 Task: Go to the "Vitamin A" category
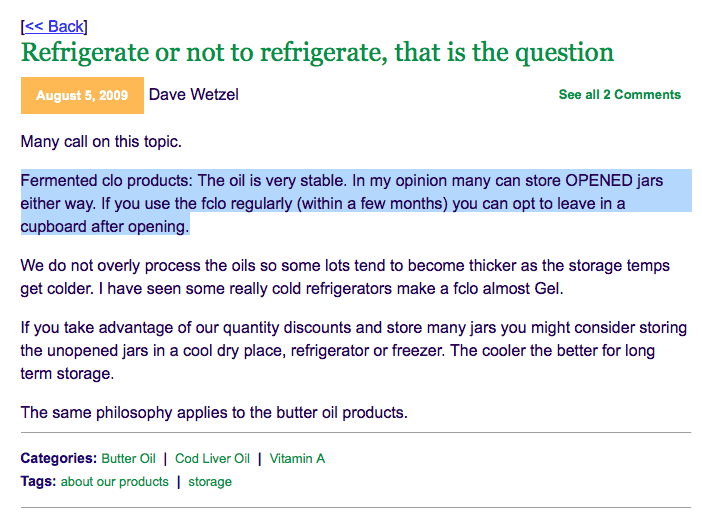pos(297,459)
